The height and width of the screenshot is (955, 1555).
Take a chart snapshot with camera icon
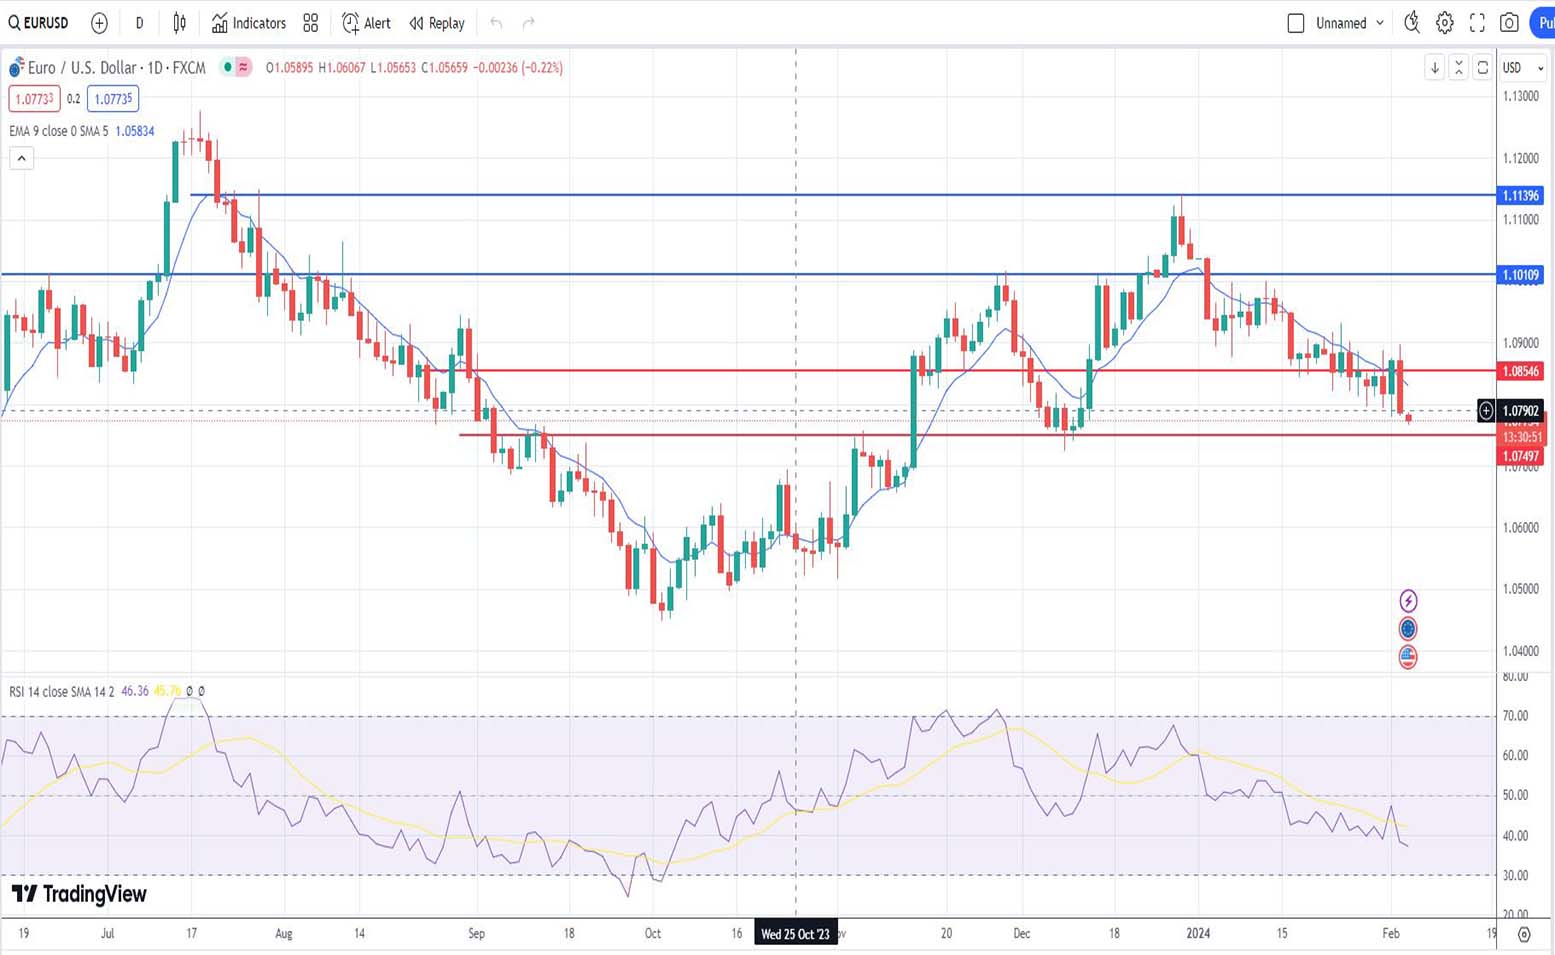point(1509,23)
